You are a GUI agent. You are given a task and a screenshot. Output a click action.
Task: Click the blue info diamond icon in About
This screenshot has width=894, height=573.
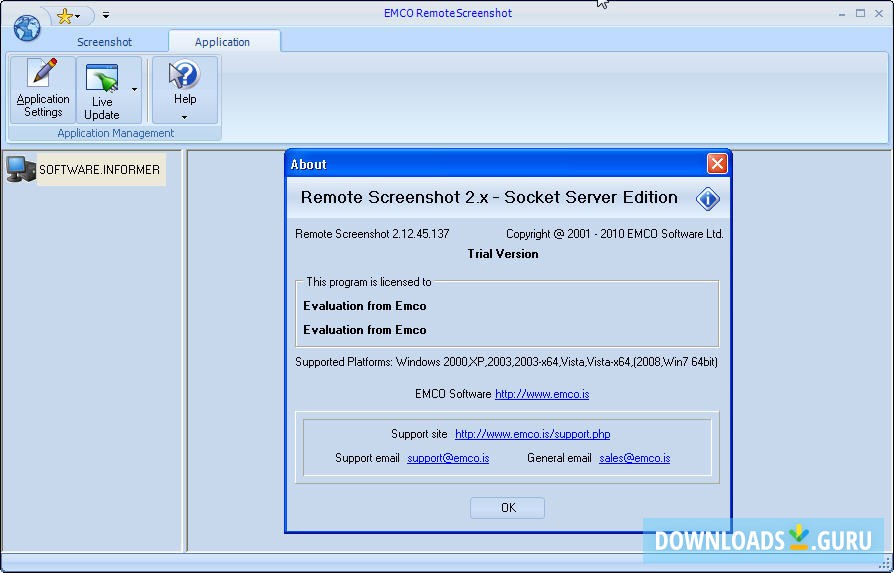click(x=708, y=199)
